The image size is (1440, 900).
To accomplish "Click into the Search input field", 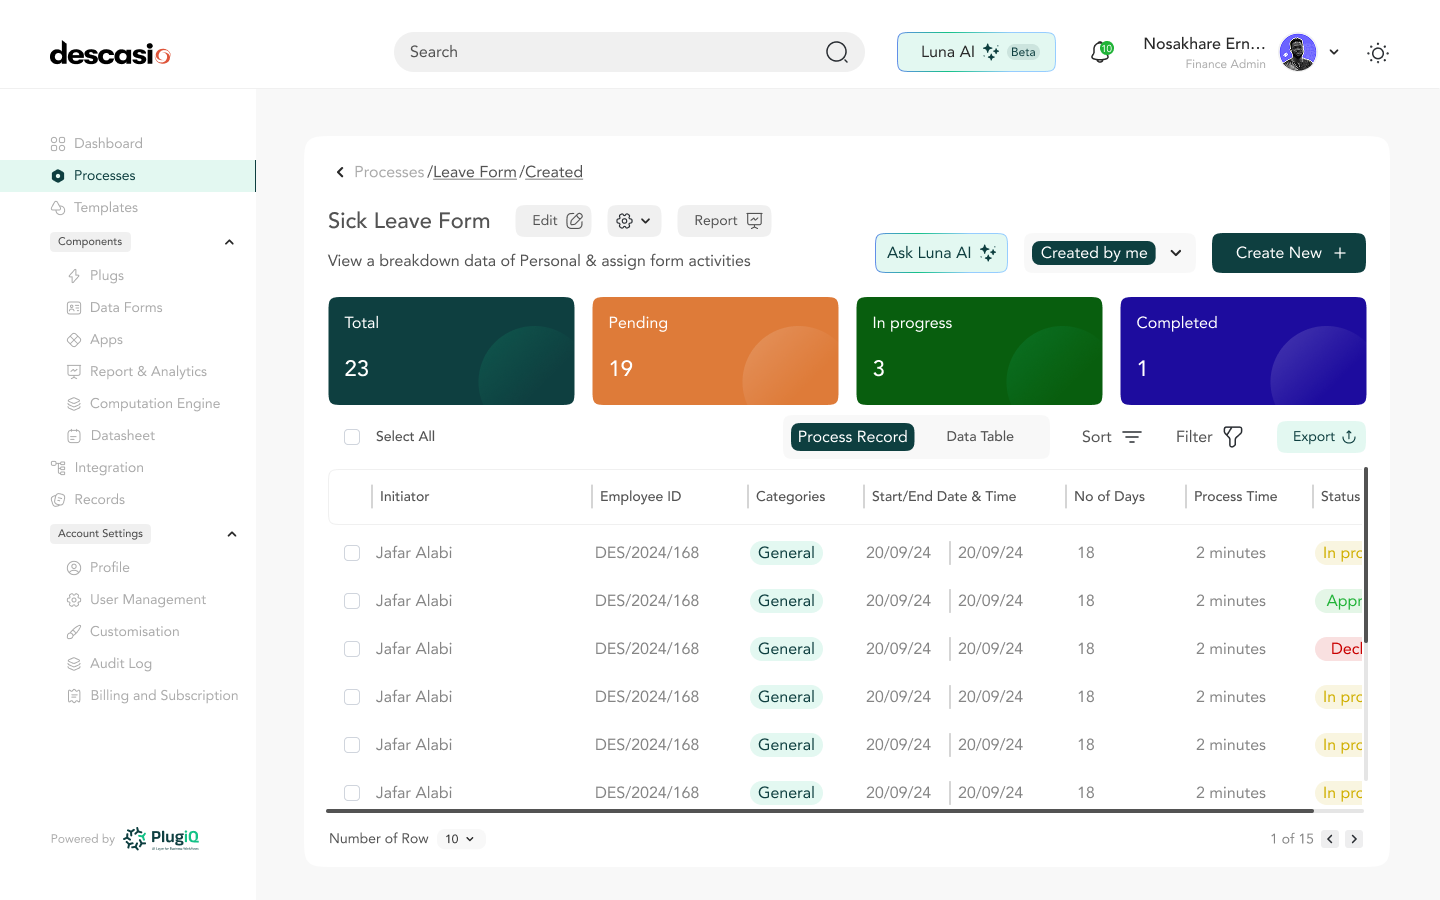I will click(x=610, y=52).
